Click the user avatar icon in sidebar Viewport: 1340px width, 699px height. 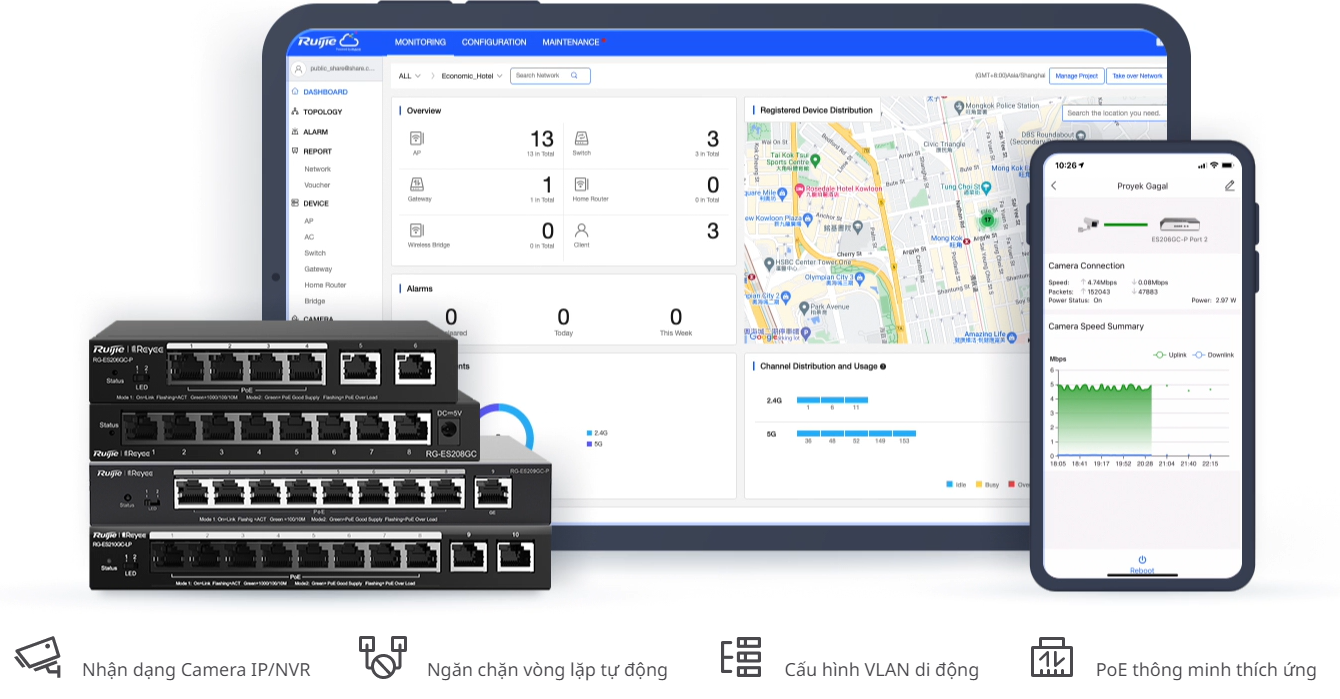(298, 69)
